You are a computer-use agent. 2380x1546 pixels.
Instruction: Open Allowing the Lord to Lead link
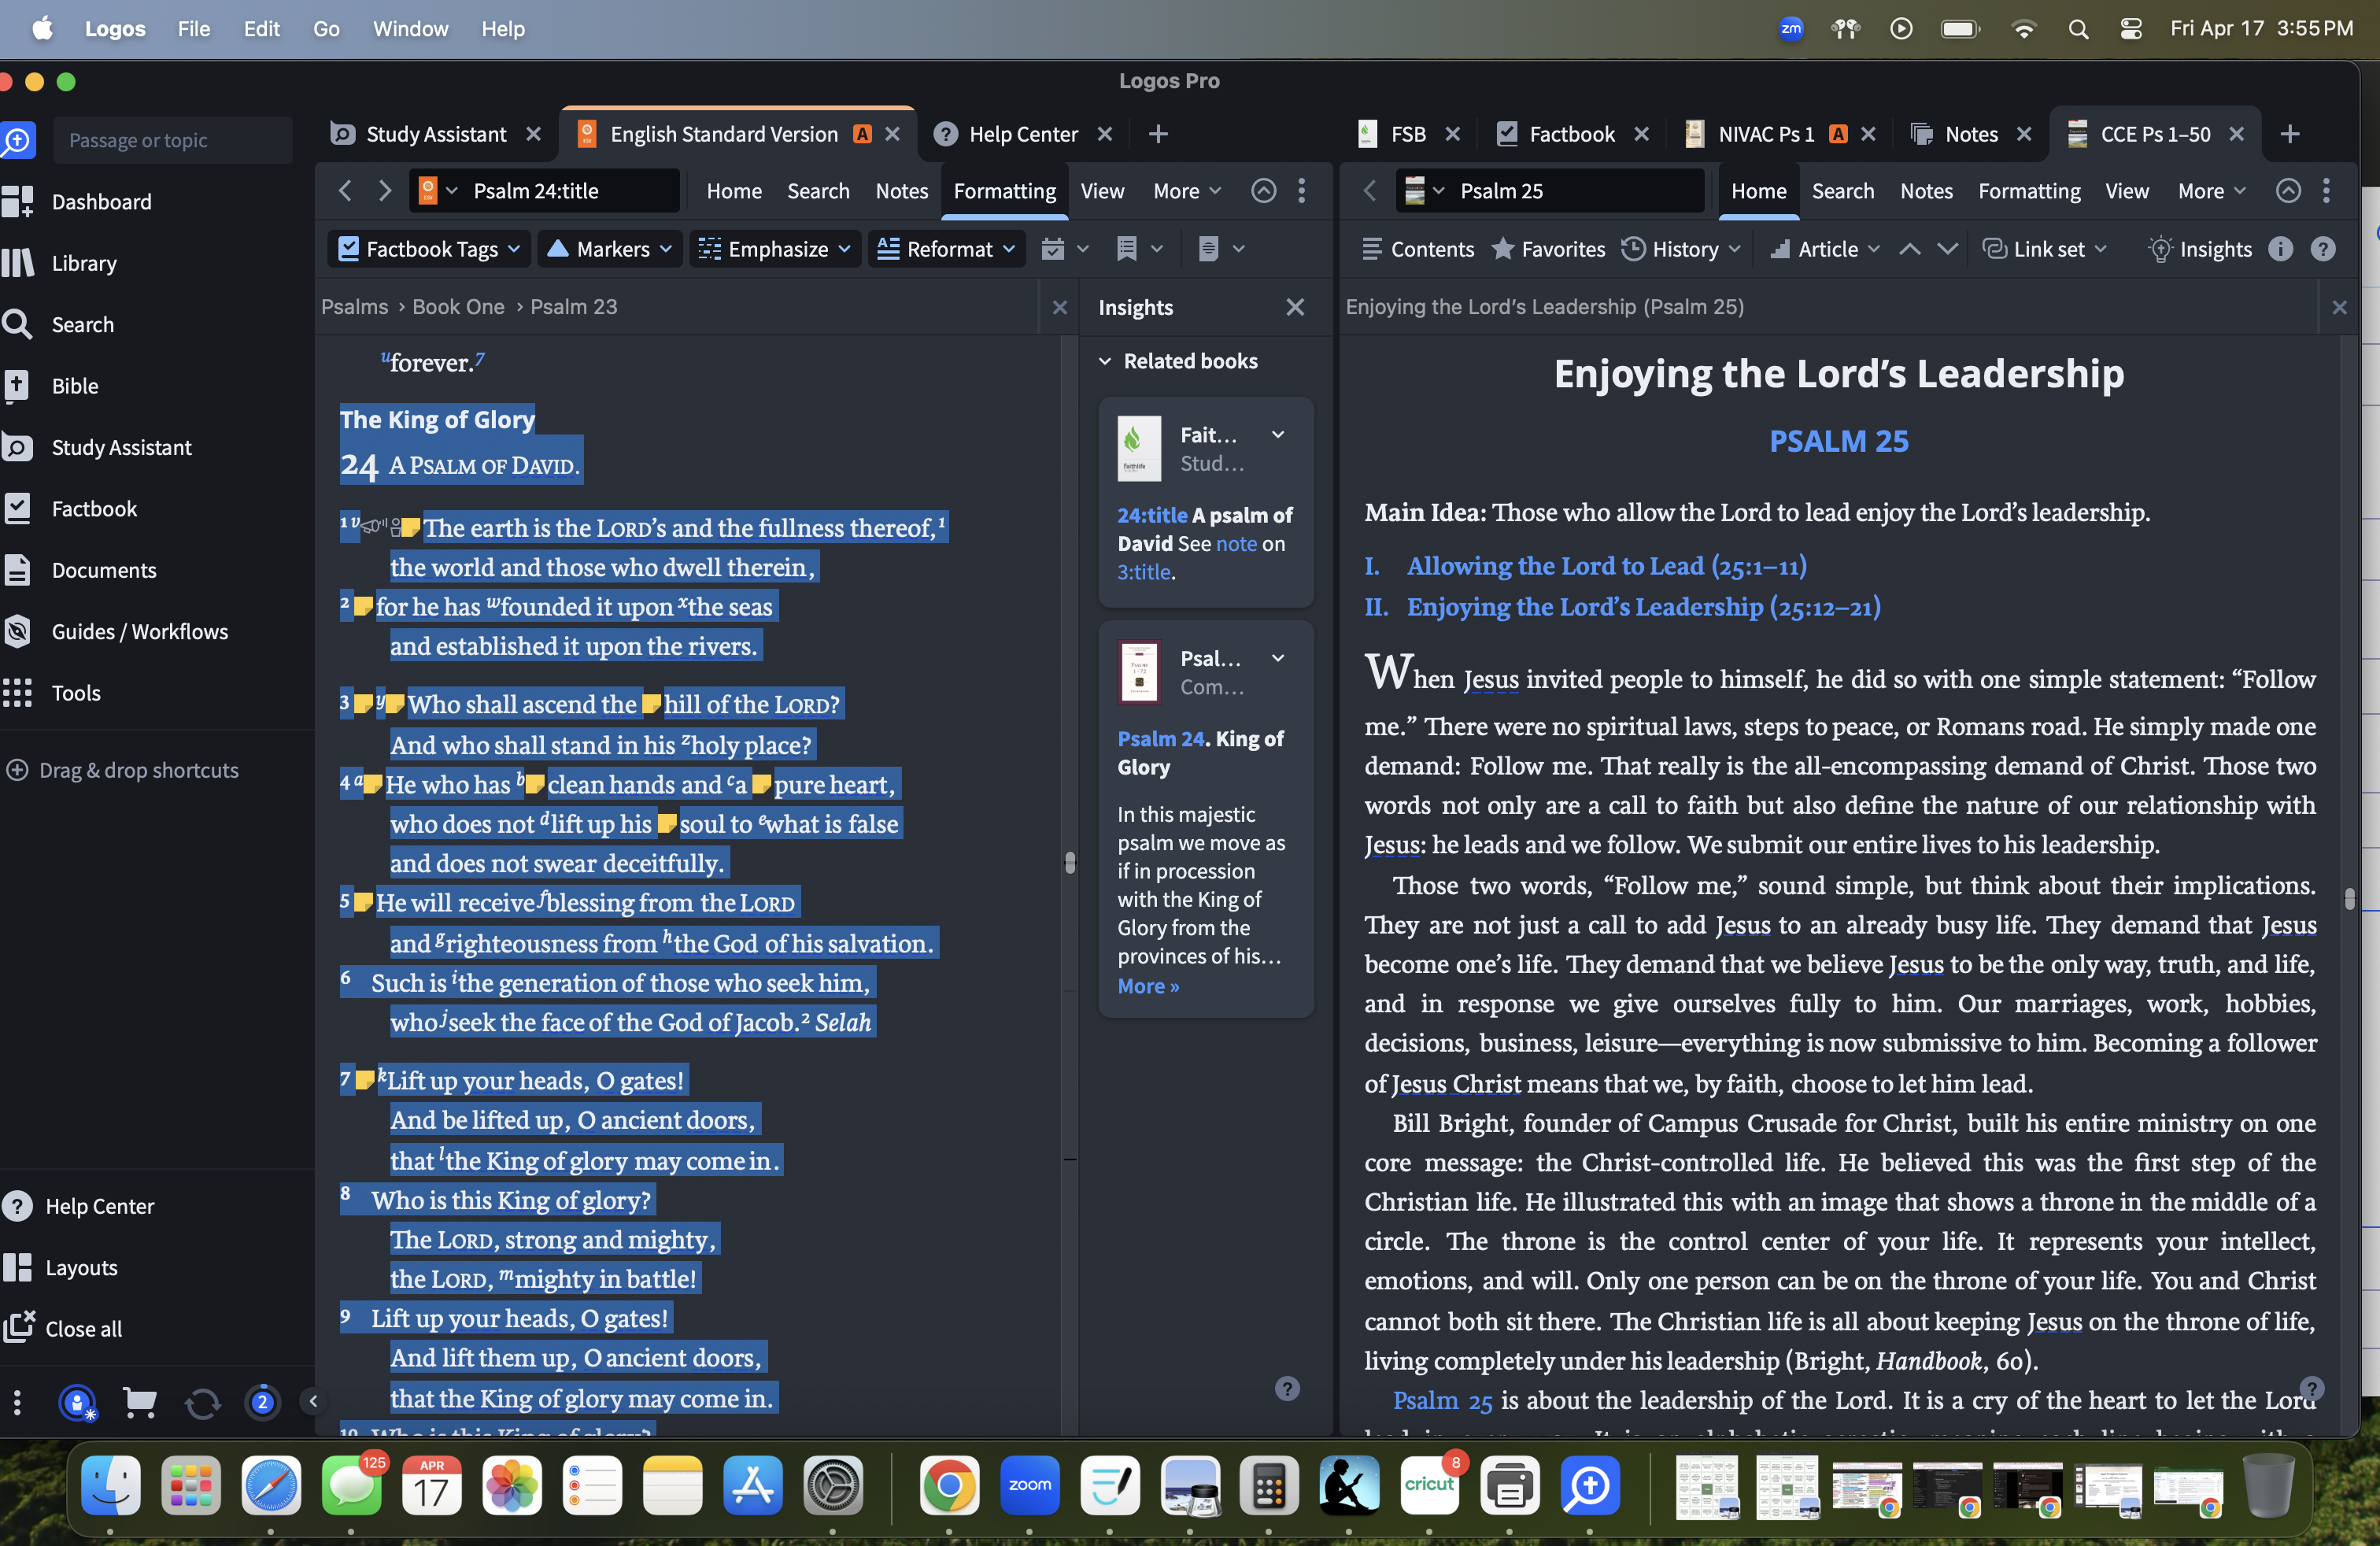pos(1606,566)
